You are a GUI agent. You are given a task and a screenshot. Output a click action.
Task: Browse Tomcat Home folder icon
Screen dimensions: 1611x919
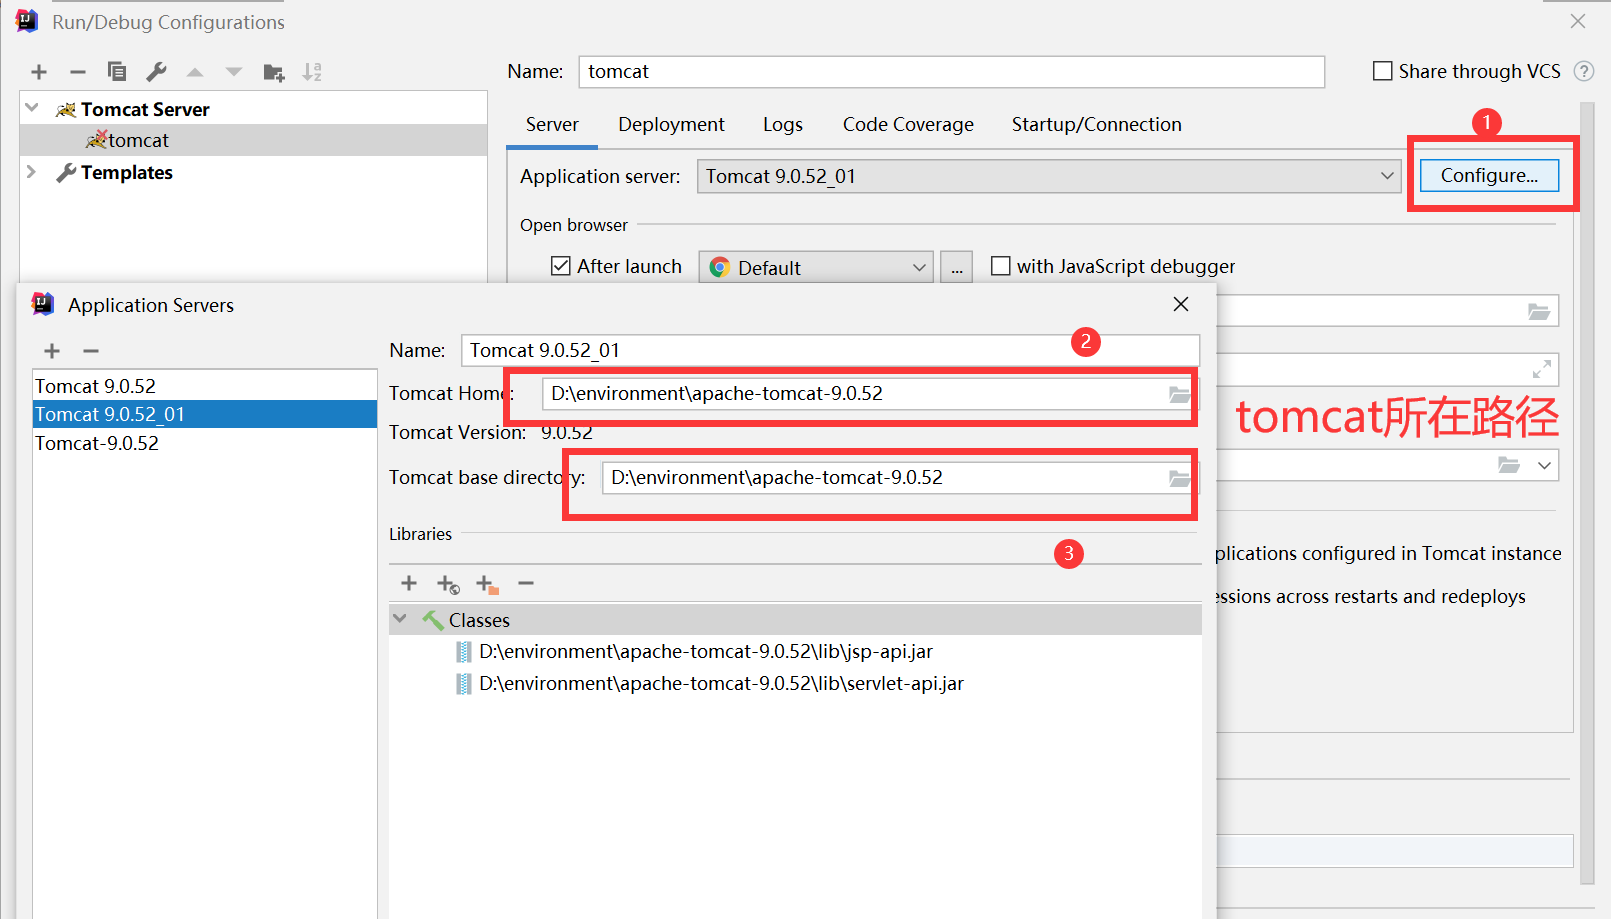coord(1180,394)
